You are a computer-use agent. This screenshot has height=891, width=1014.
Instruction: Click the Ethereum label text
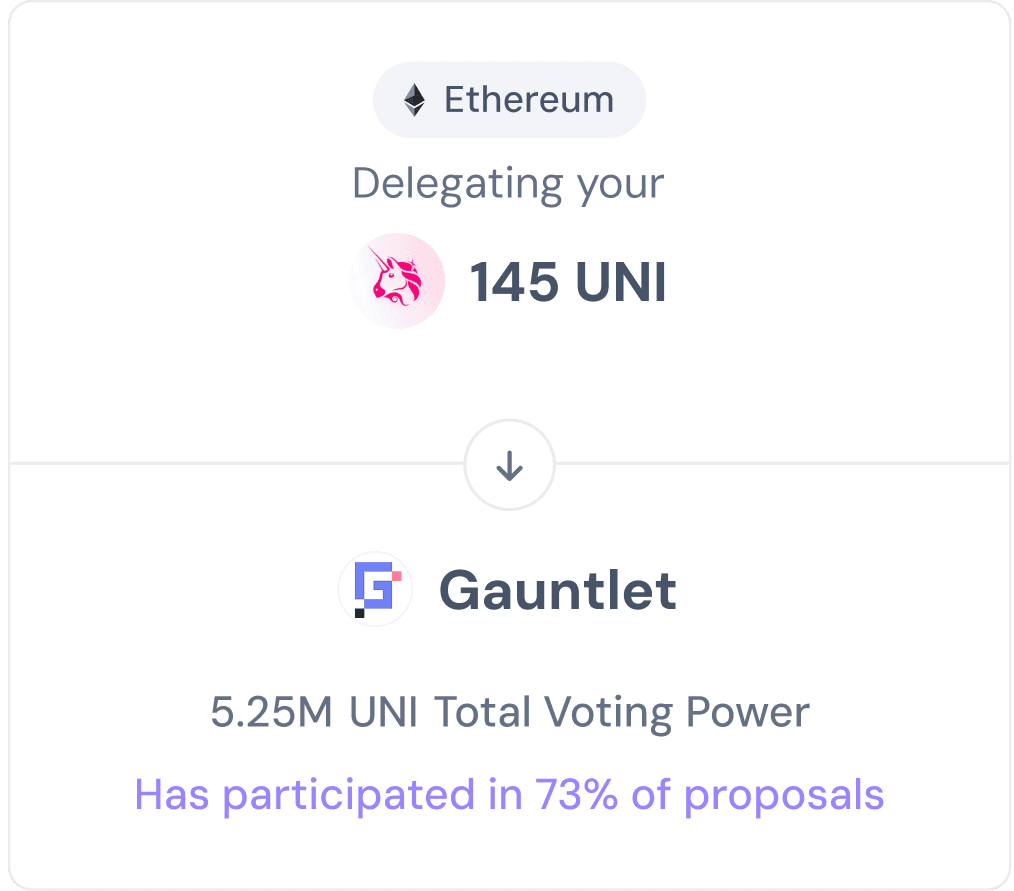click(x=529, y=100)
